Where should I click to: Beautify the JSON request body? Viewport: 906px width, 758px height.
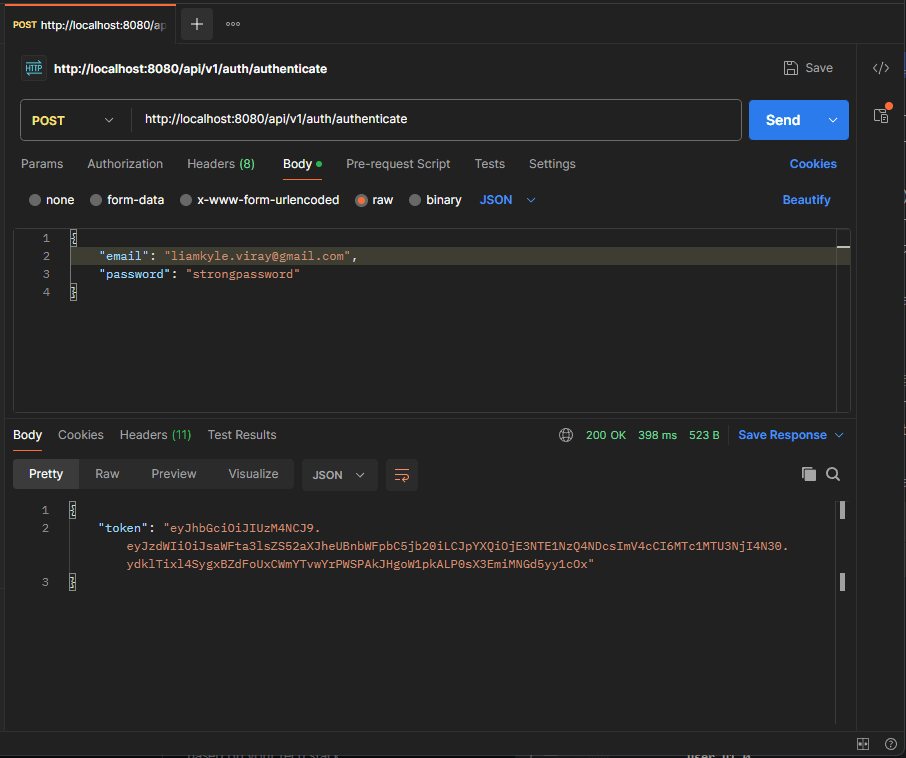(x=806, y=200)
